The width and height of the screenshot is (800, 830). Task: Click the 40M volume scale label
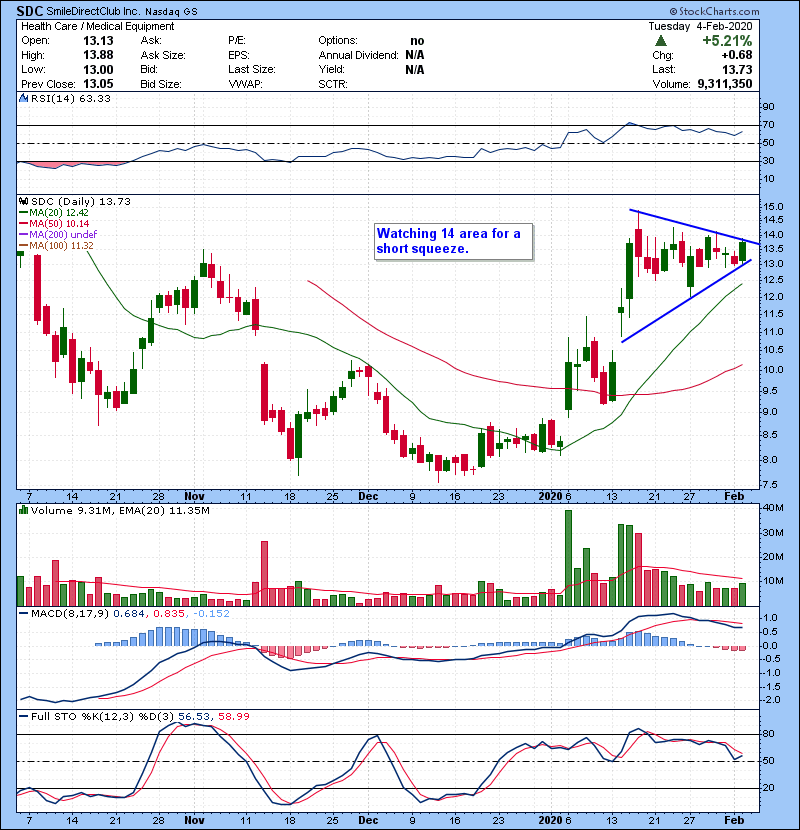772,507
